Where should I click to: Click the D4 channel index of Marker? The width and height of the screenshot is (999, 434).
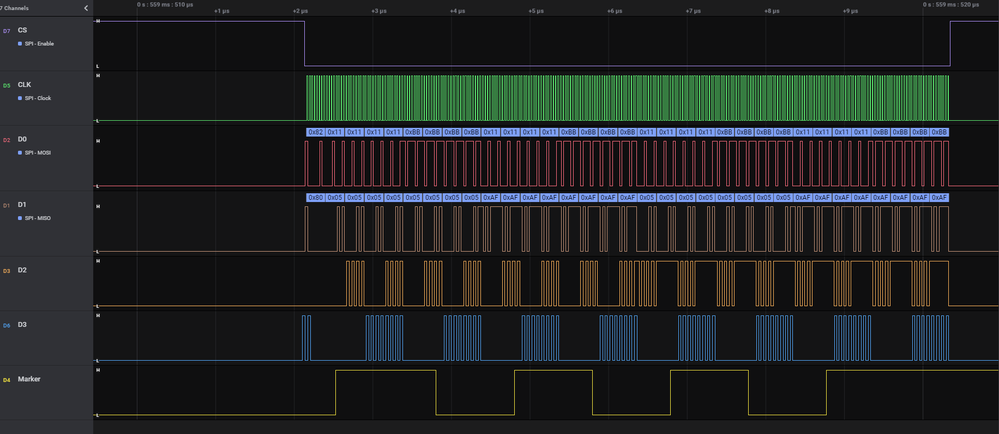pos(7,380)
